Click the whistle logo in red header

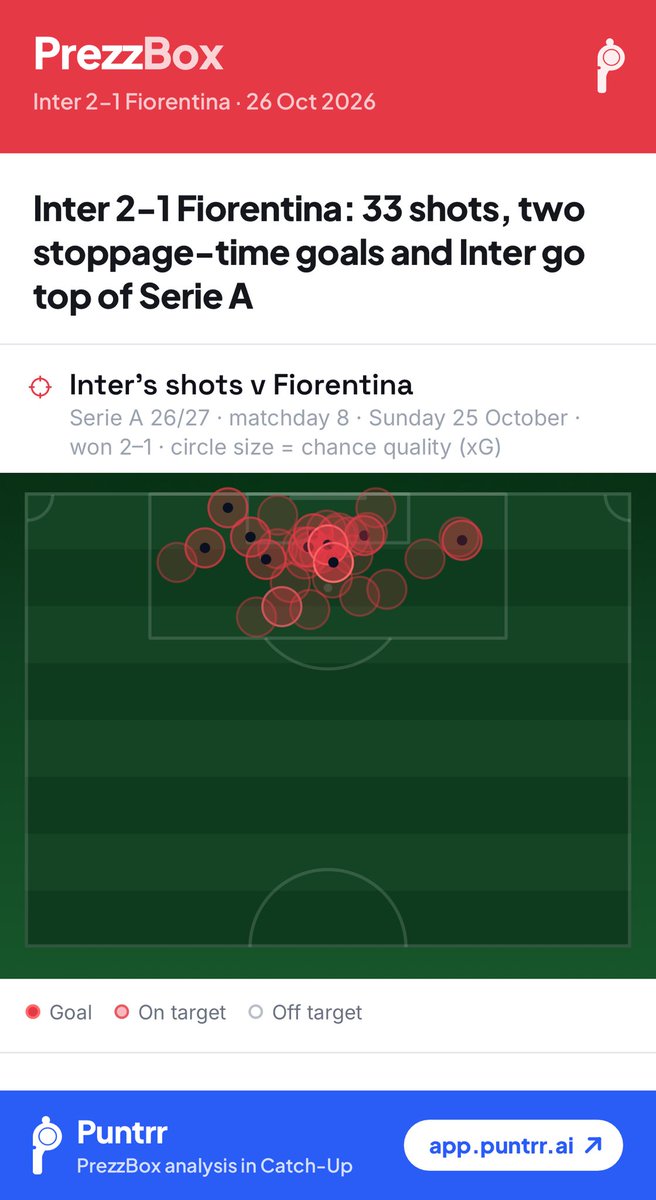(x=608, y=66)
